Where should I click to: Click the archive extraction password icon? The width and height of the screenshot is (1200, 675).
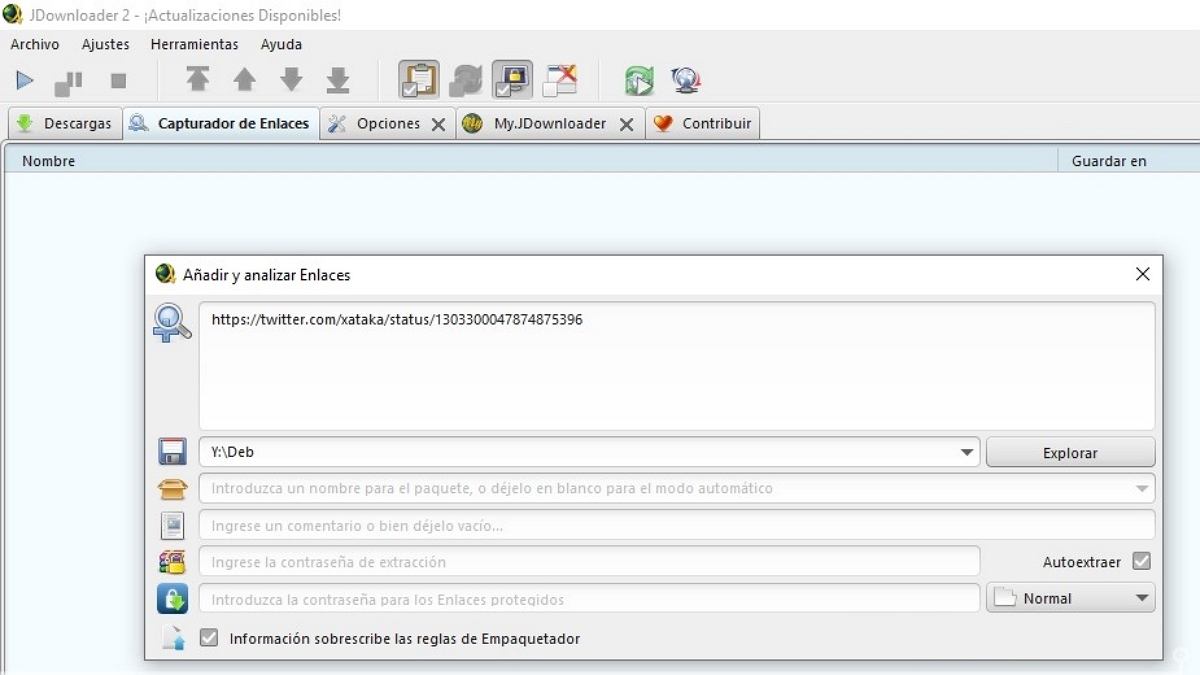click(173, 562)
